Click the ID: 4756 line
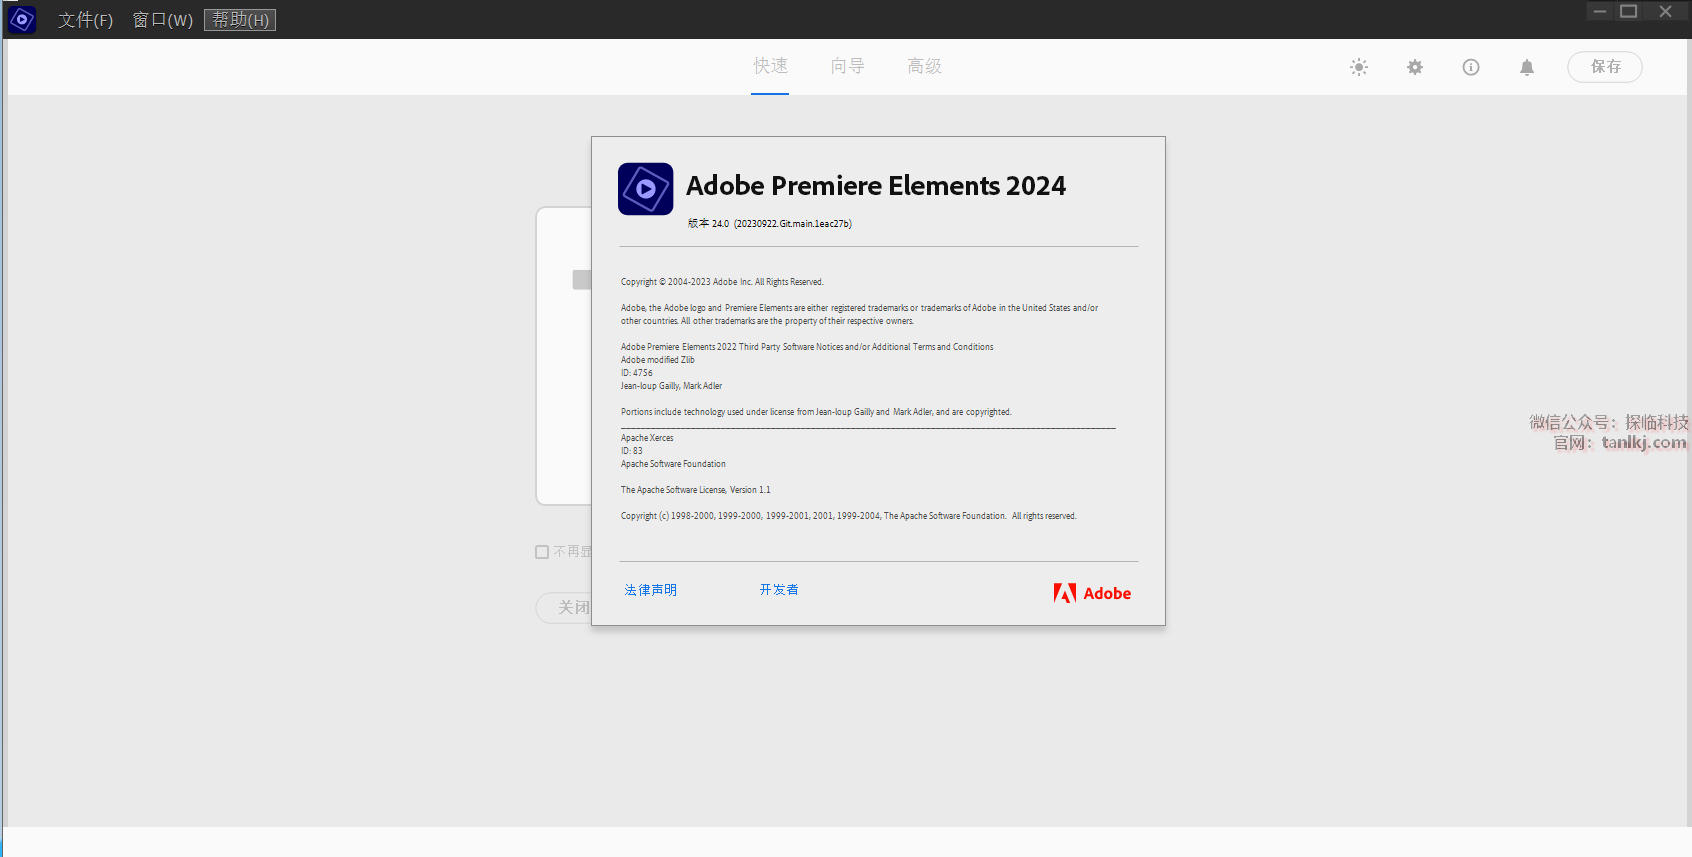This screenshot has width=1692, height=857. pyautogui.click(x=636, y=373)
